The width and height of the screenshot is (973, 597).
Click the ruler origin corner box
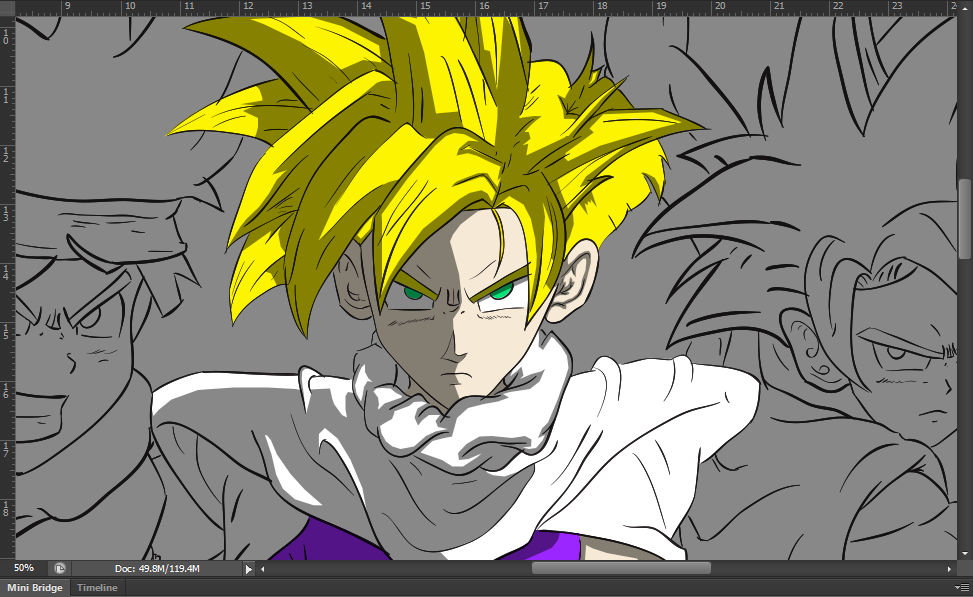pyautogui.click(x=5, y=6)
